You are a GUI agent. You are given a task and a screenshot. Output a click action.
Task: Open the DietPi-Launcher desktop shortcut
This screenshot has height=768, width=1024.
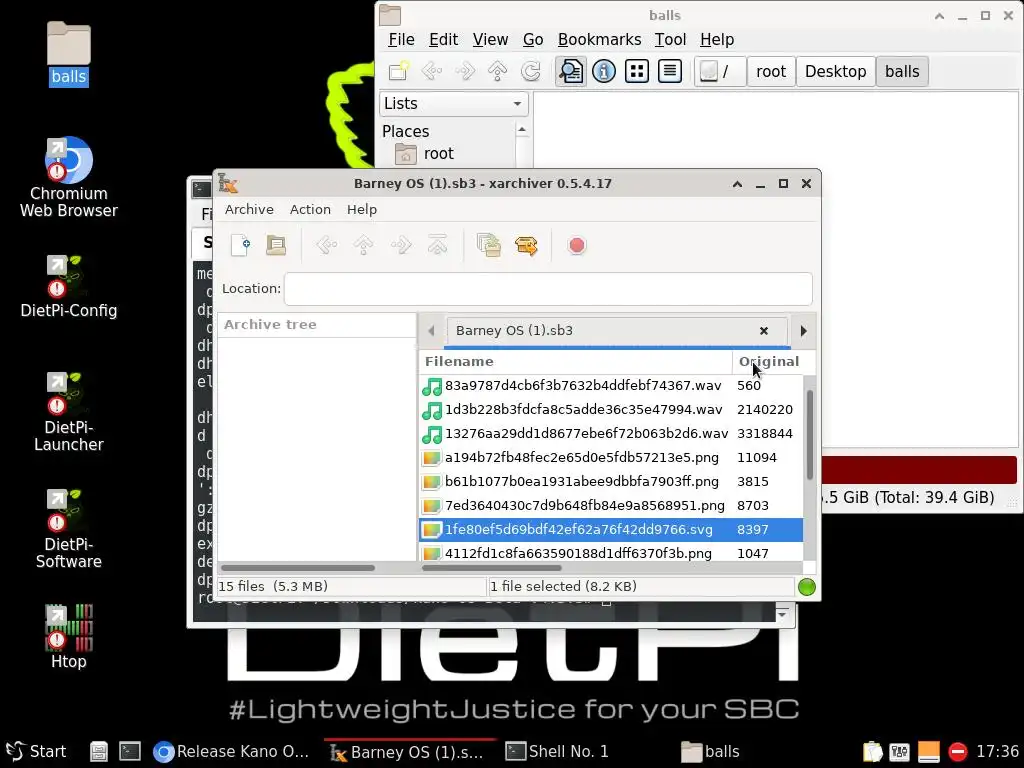[x=69, y=411]
